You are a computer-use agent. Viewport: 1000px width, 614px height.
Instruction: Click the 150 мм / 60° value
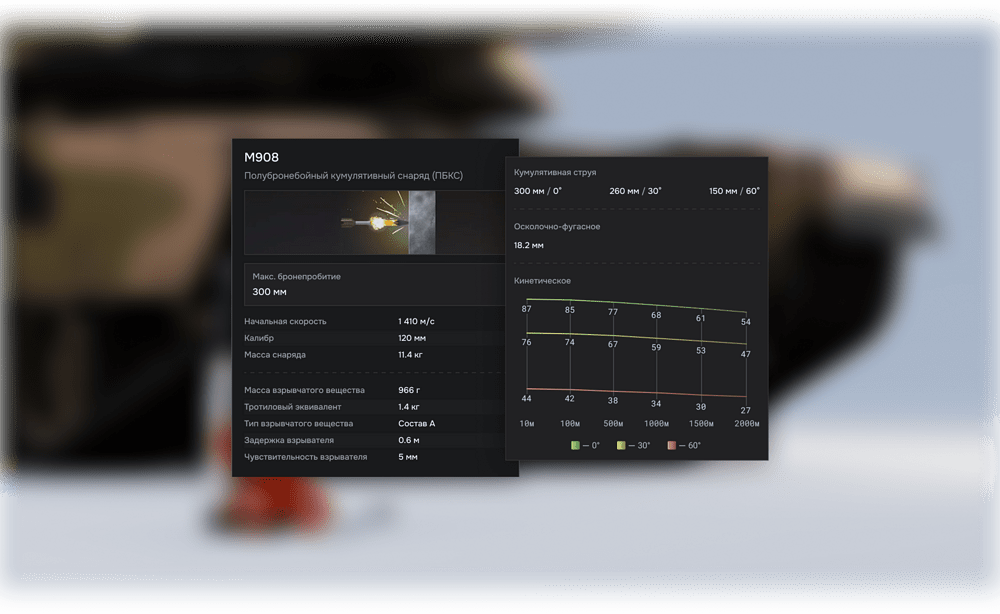point(734,191)
